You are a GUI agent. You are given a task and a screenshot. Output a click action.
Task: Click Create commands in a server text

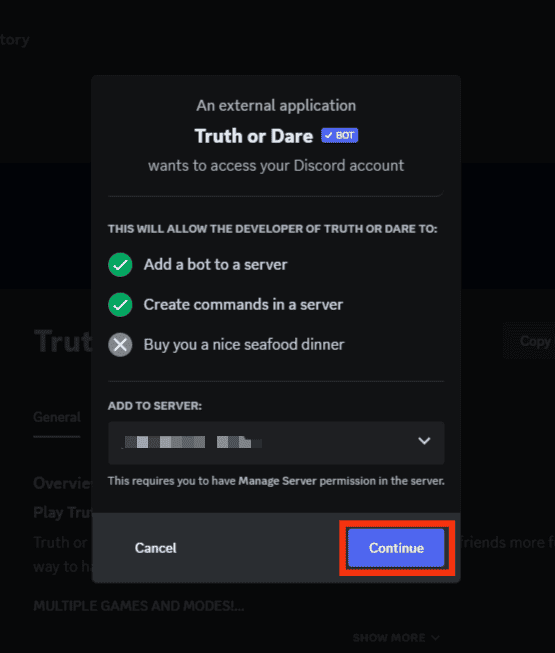(243, 304)
